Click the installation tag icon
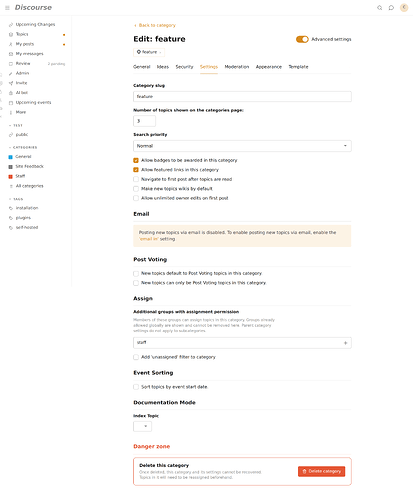This screenshot has height=499, width=413. pyautogui.click(x=11, y=208)
